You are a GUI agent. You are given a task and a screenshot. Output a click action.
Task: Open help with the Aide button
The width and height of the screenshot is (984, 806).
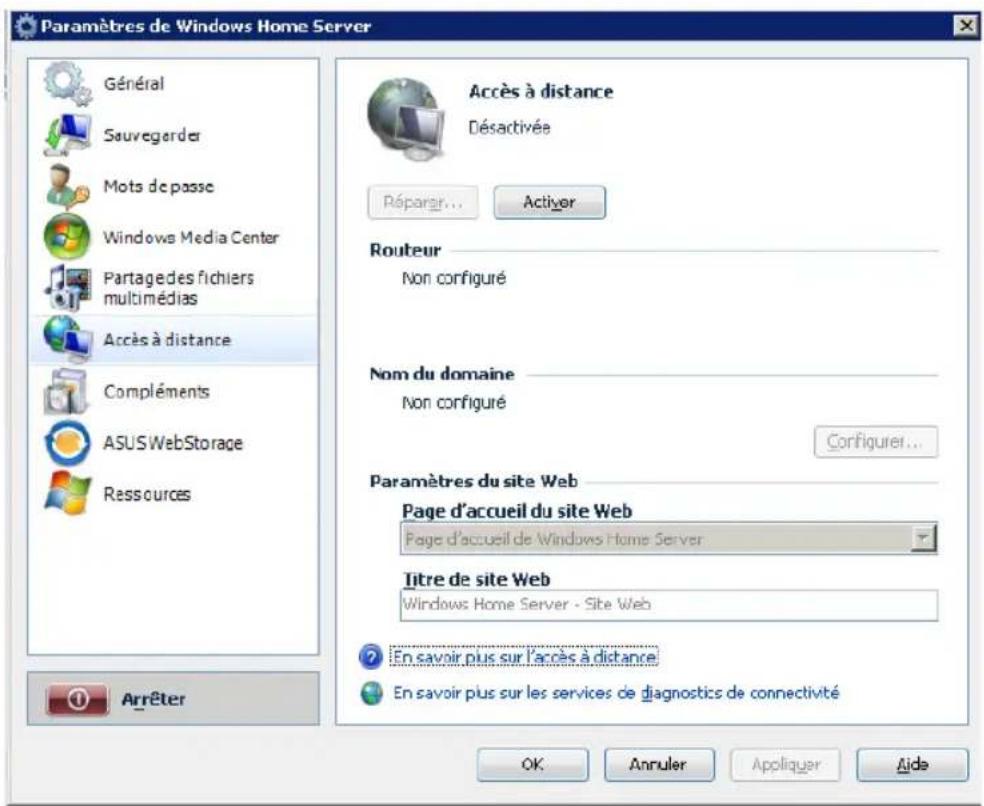tap(912, 764)
